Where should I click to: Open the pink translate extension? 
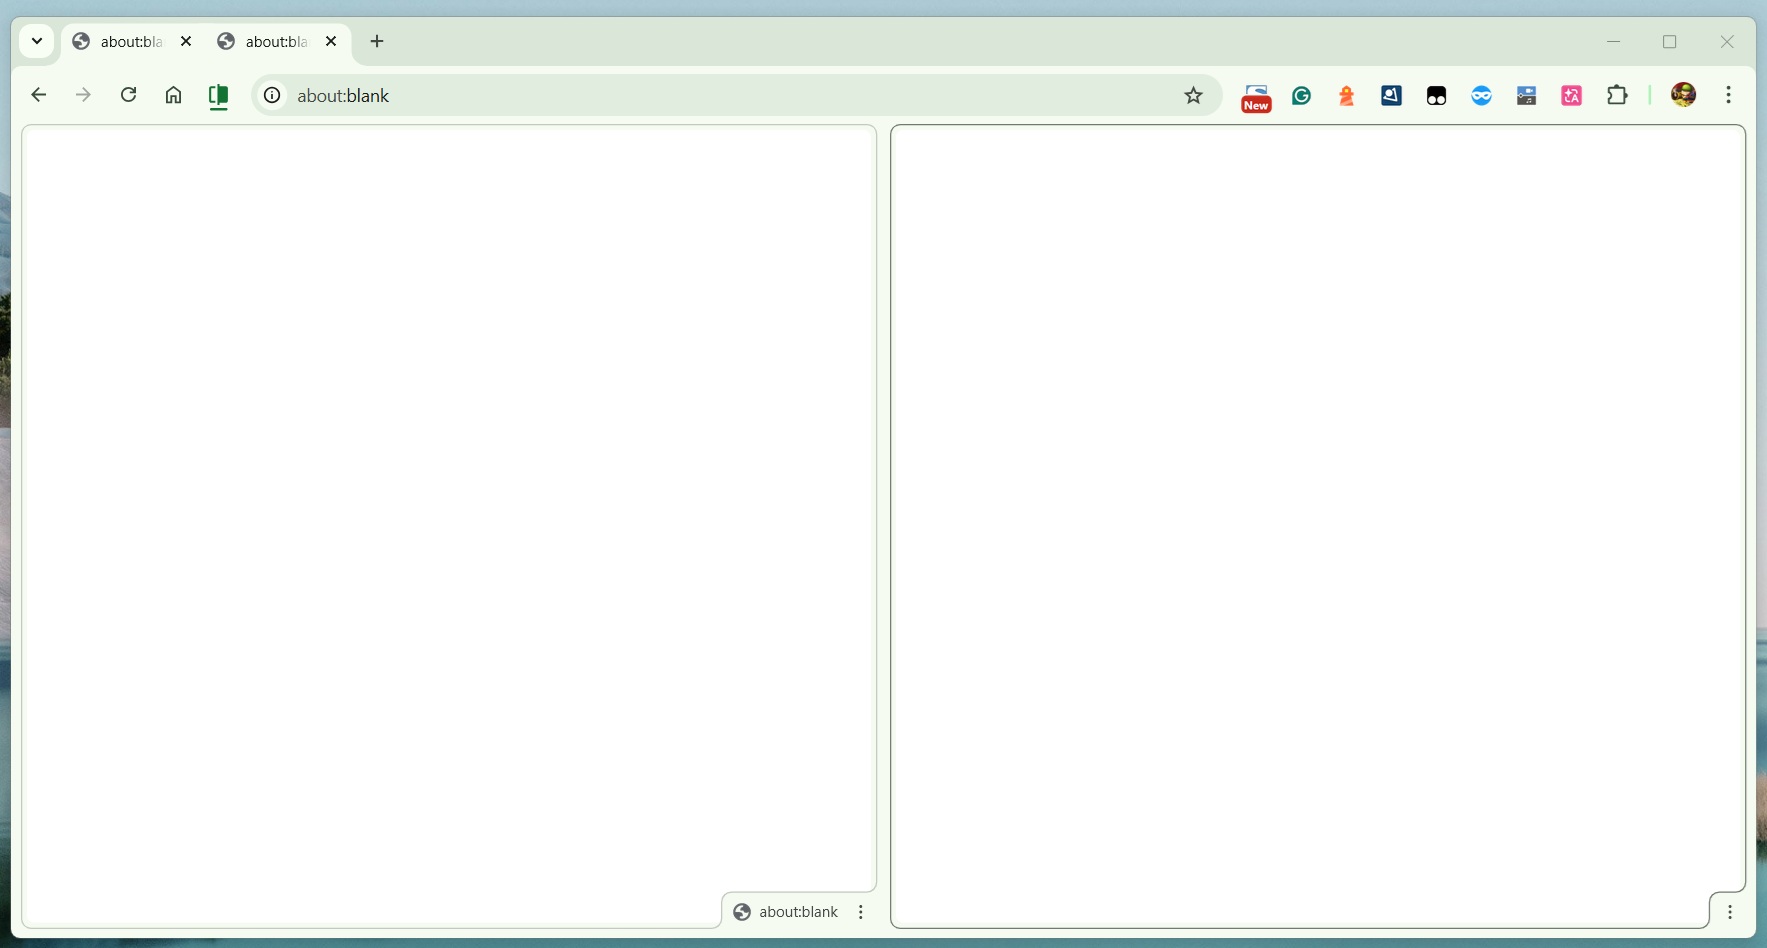pyautogui.click(x=1571, y=96)
